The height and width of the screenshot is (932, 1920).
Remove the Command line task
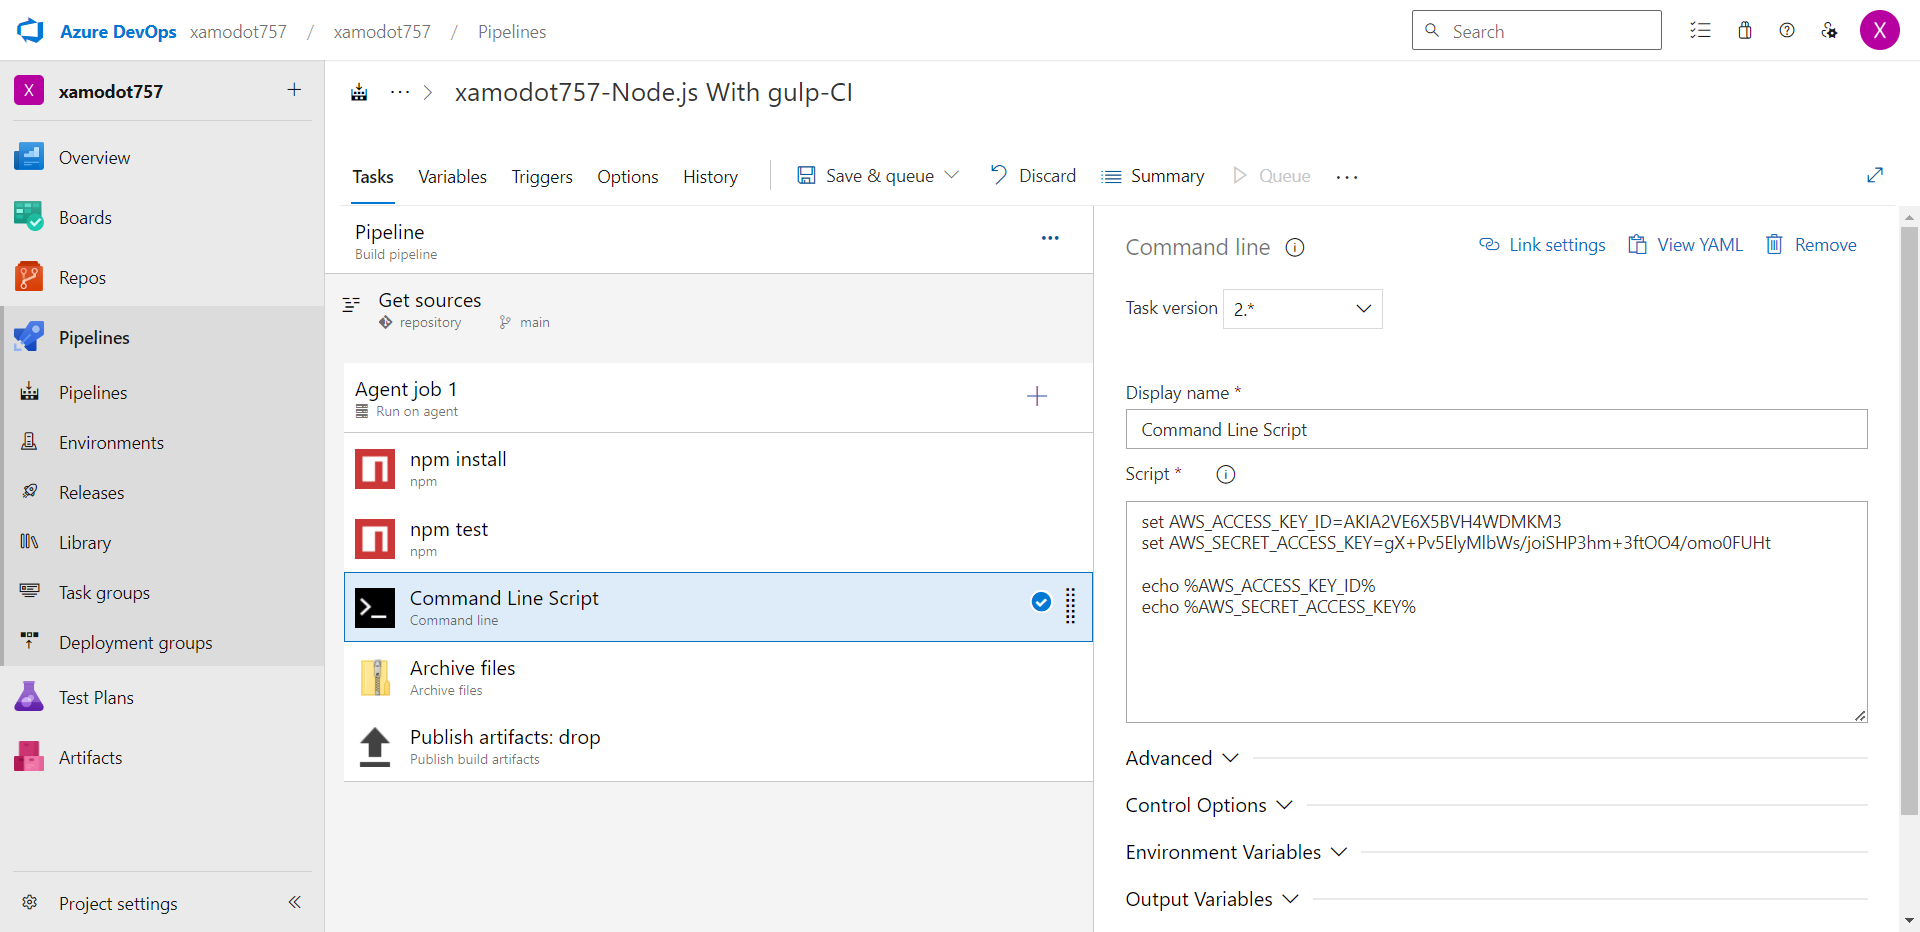point(1810,245)
